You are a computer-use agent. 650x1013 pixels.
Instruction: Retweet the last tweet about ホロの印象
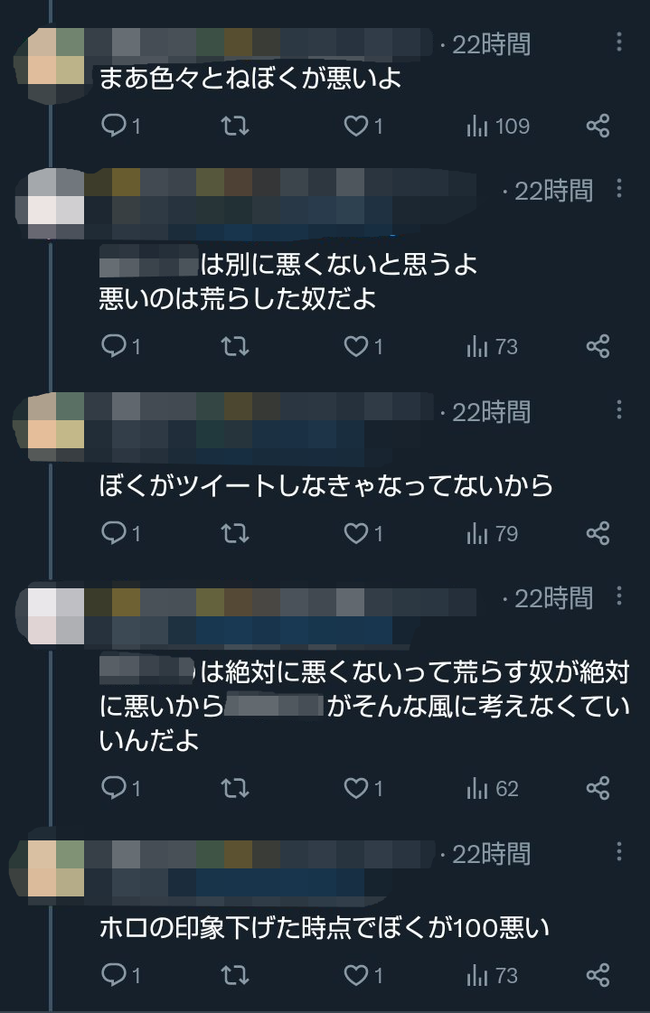tap(235, 975)
